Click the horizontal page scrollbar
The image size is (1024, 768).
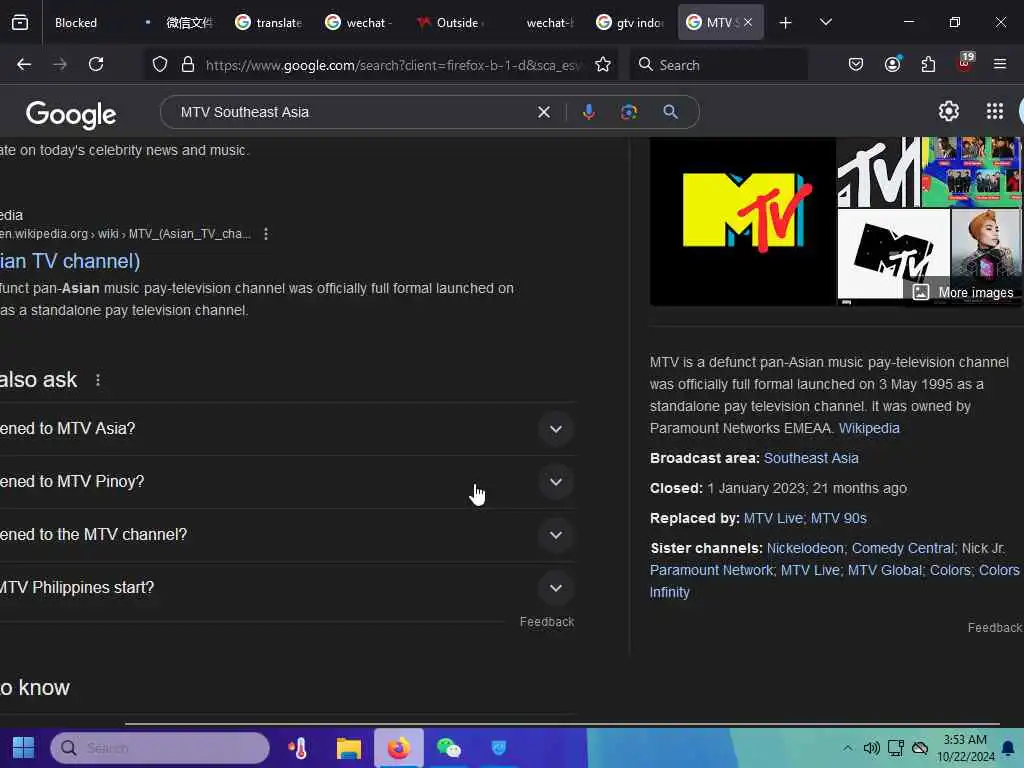click(x=562, y=724)
